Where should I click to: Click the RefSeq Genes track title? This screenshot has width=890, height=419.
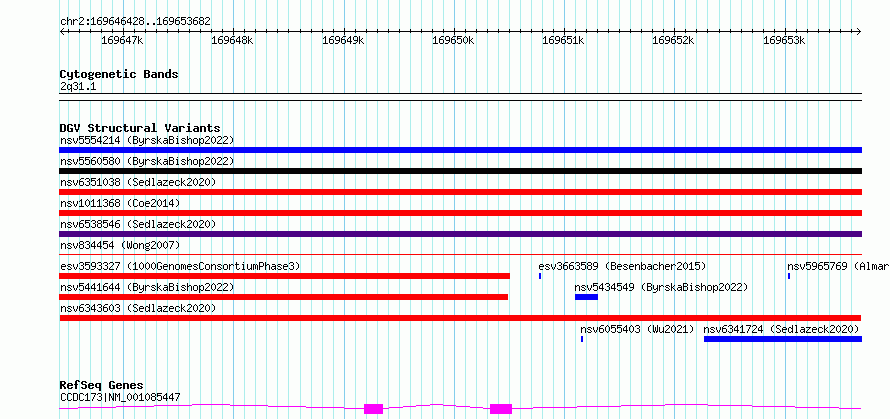pos(101,385)
